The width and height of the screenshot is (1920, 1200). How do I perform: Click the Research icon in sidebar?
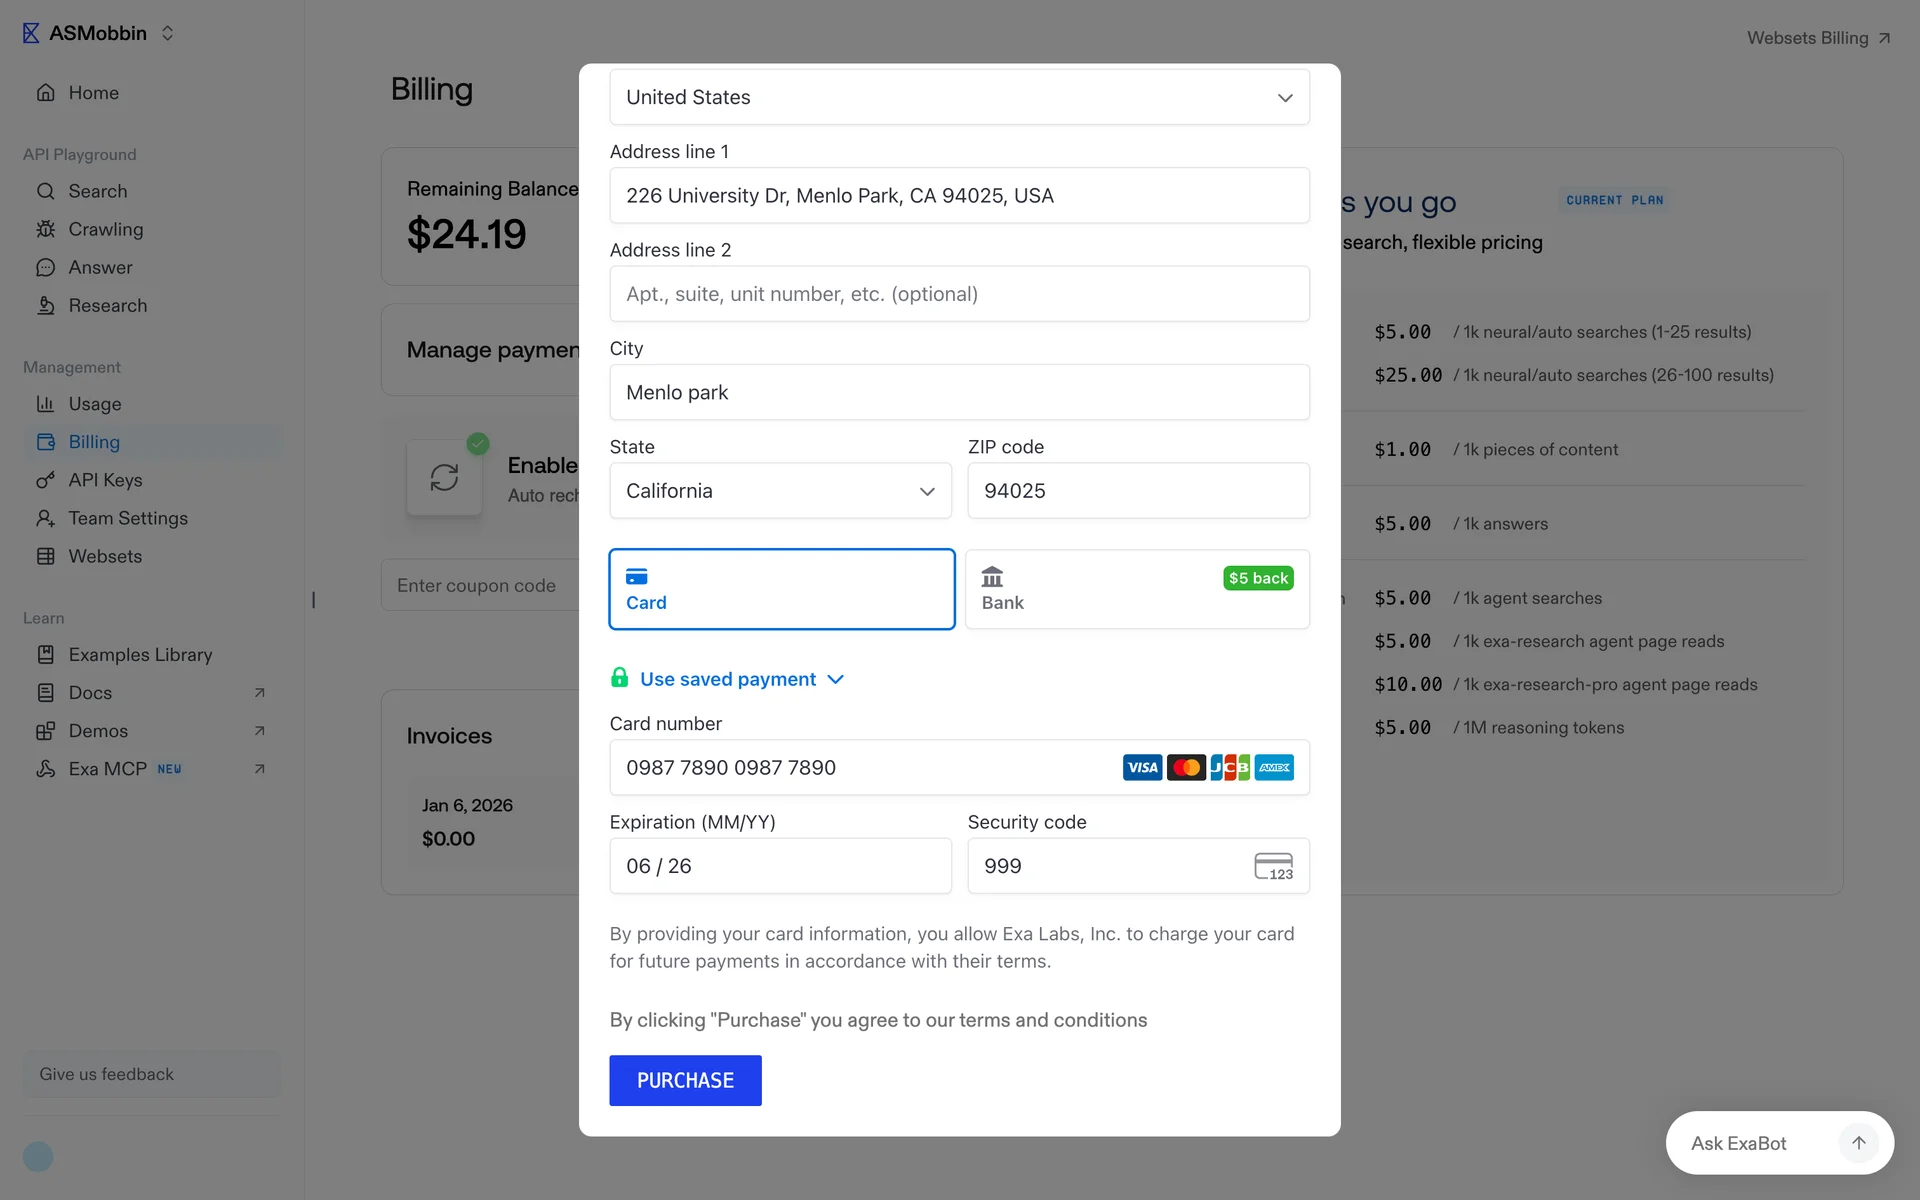45,306
